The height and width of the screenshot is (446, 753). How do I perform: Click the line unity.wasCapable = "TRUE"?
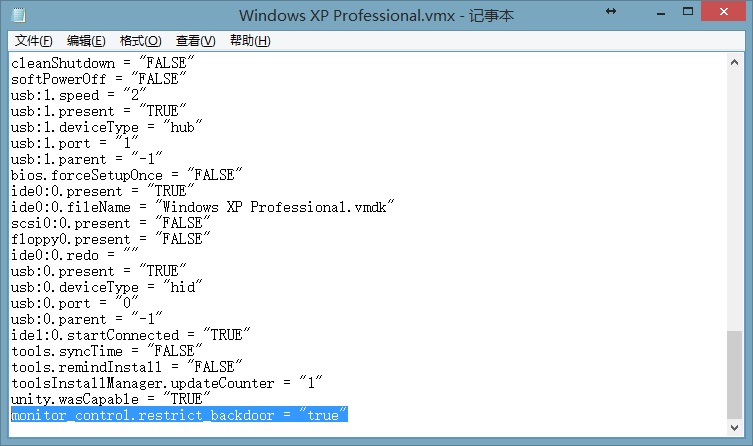tap(110, 399)
